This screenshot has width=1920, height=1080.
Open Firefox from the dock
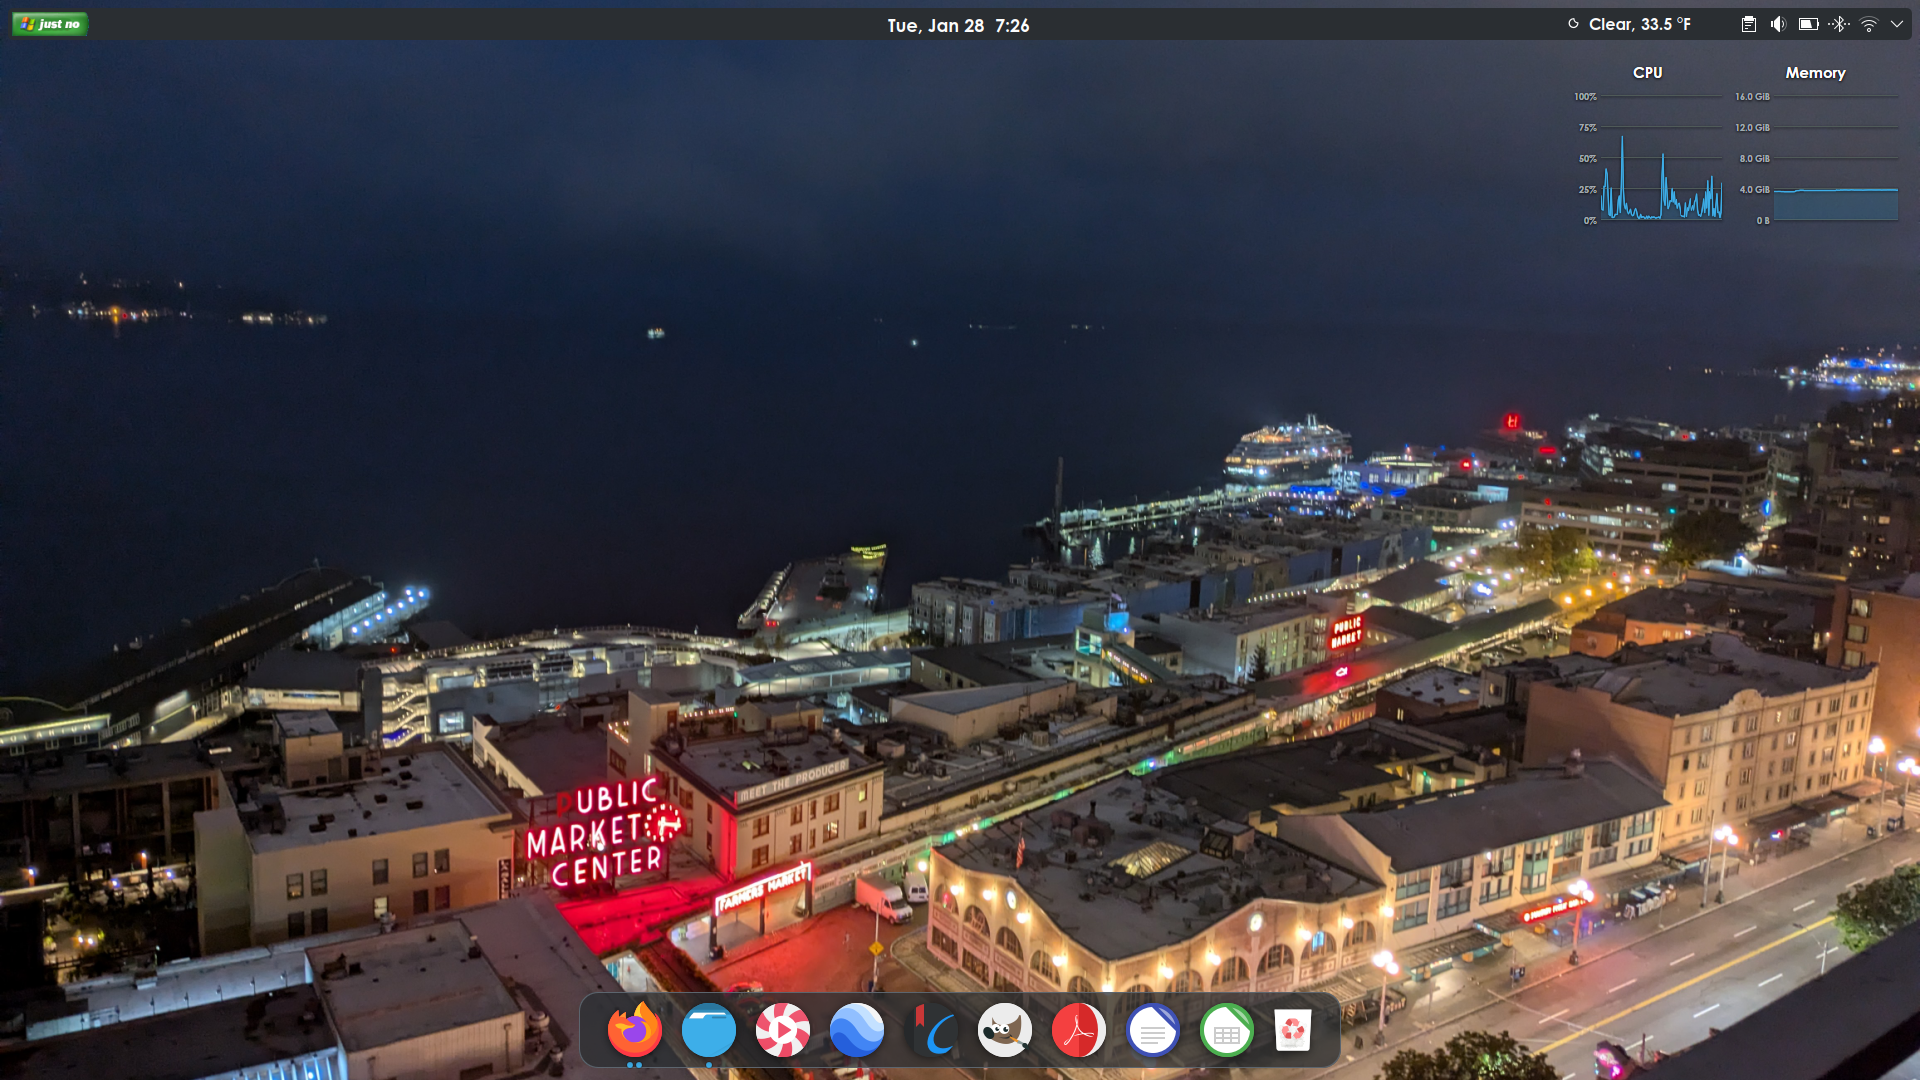click(634, 1030)
